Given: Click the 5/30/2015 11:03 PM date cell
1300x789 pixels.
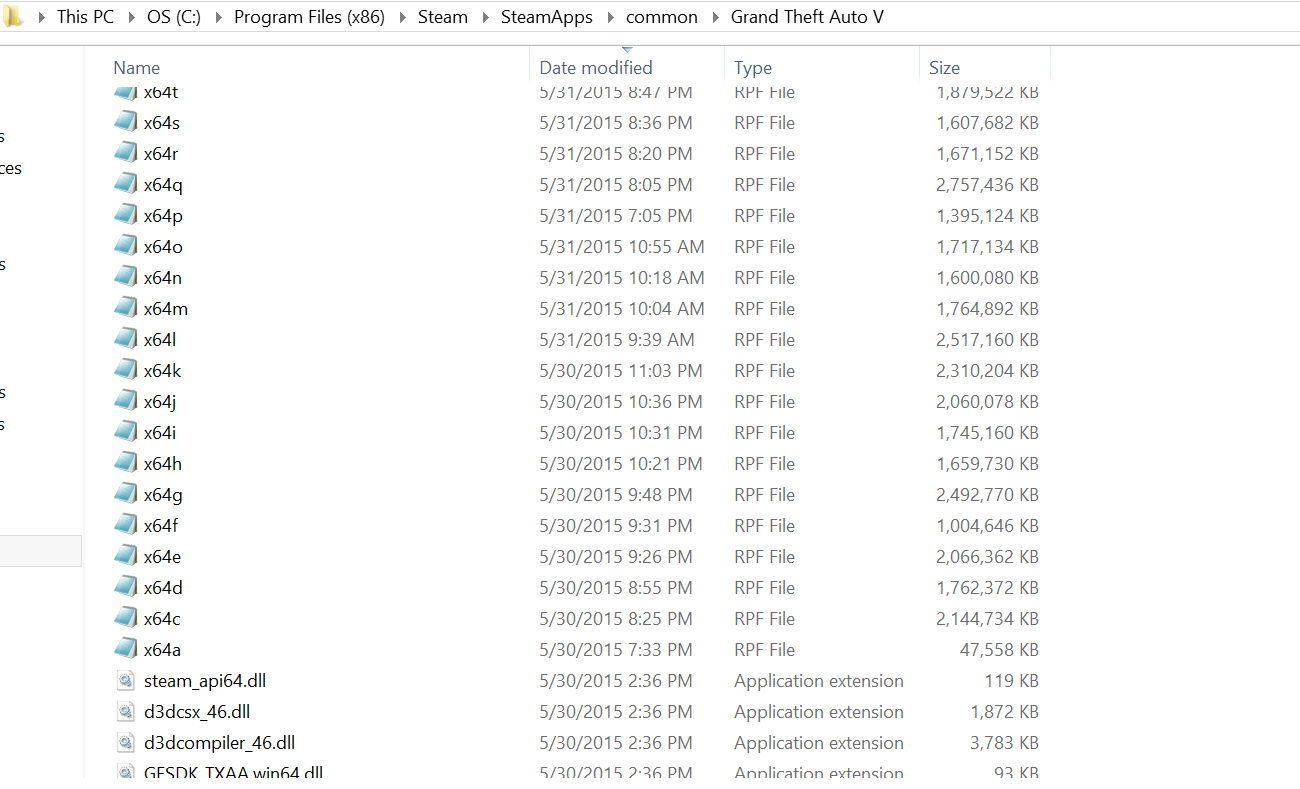Looking at the screenshot, I should (621, 371).
